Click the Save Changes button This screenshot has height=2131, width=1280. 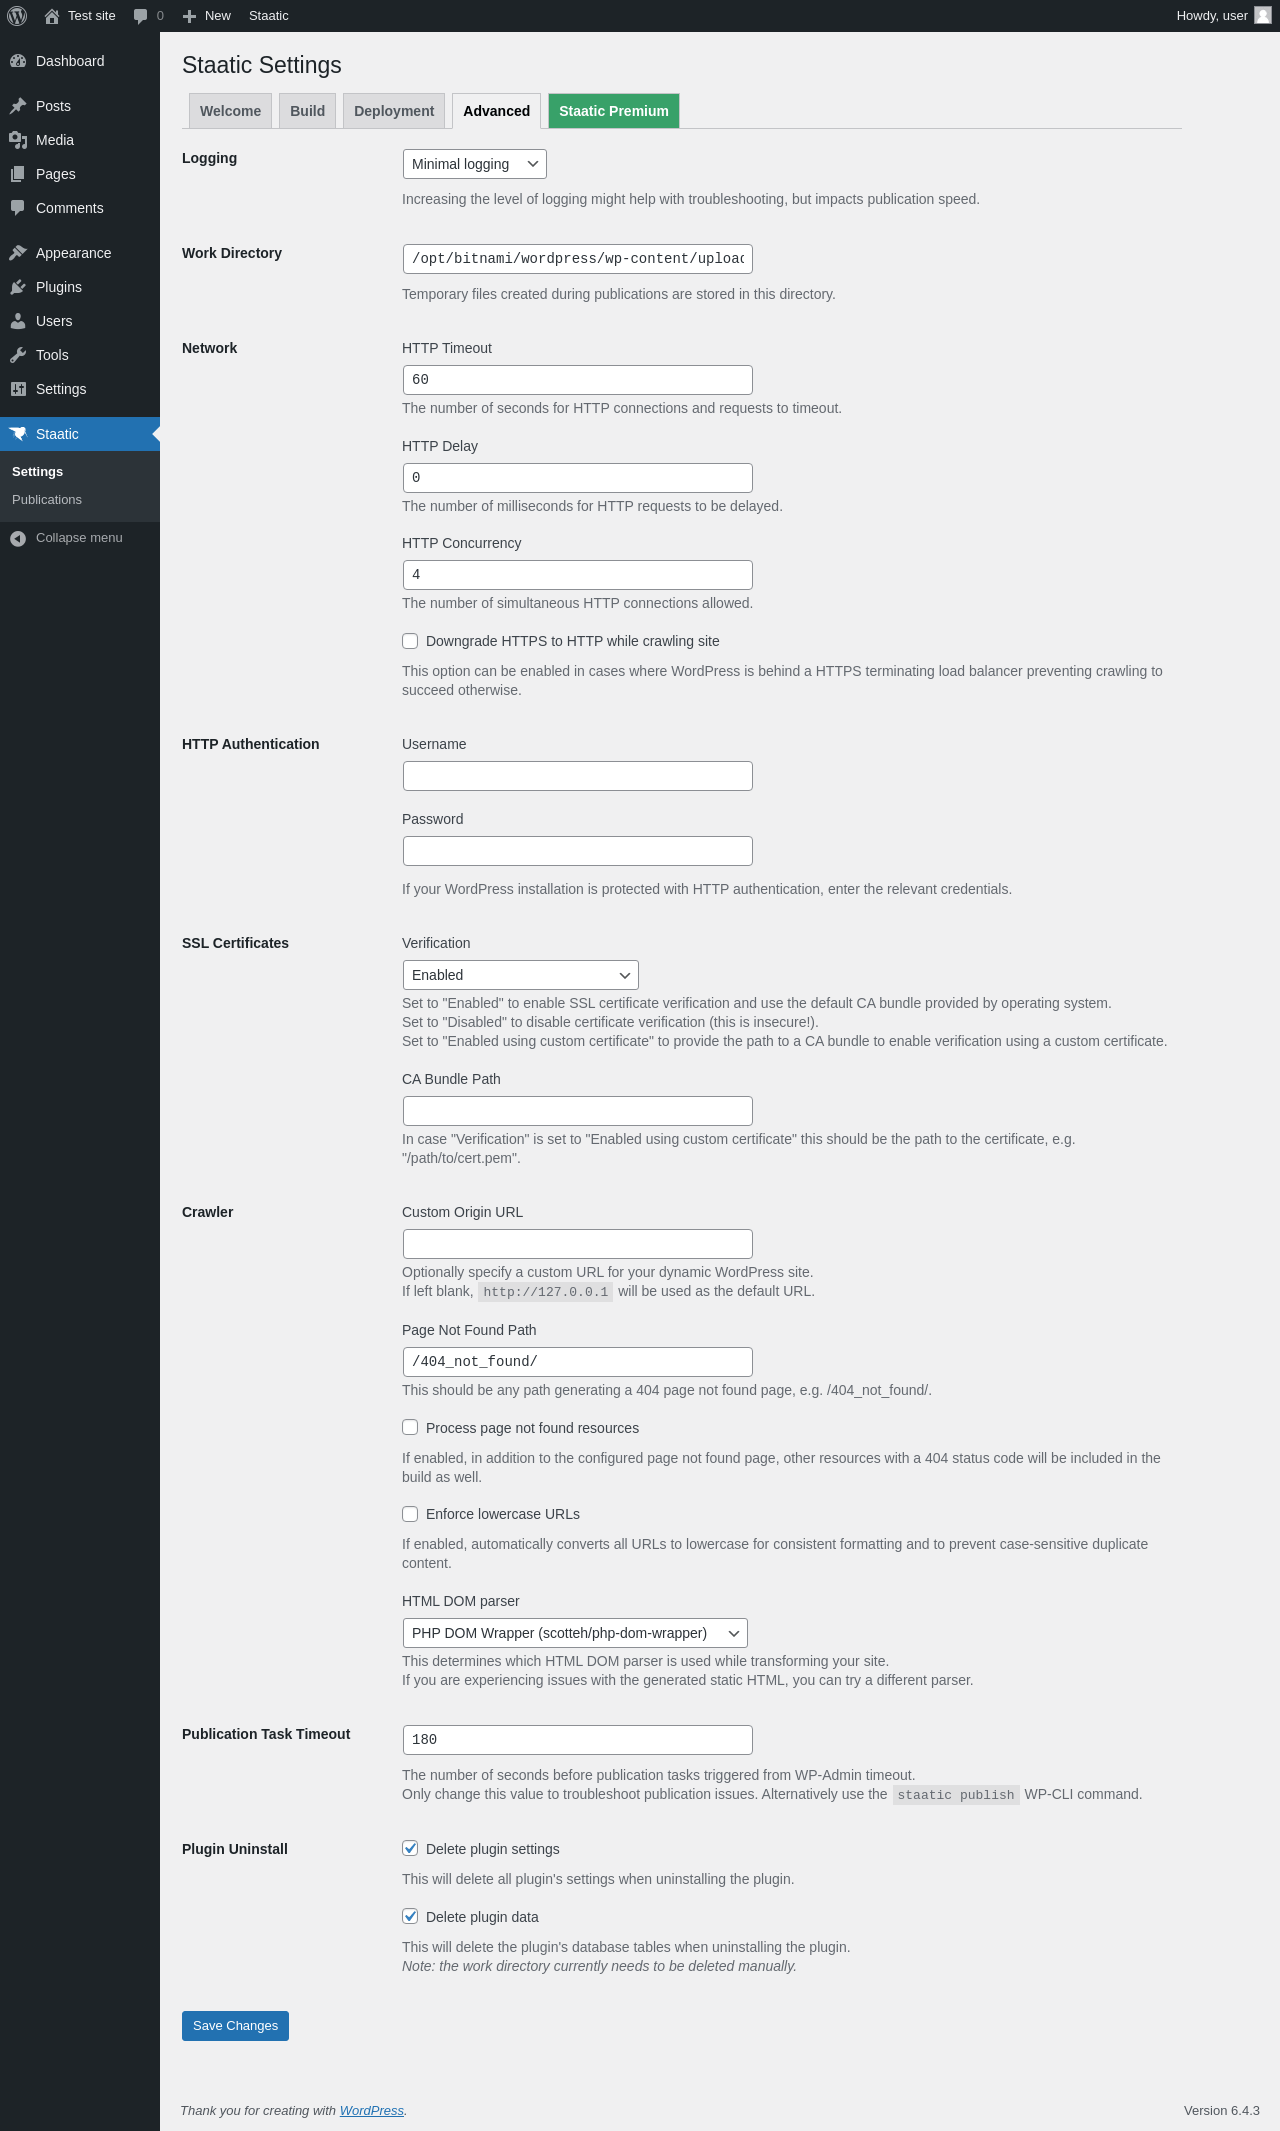coord(235,2026)
